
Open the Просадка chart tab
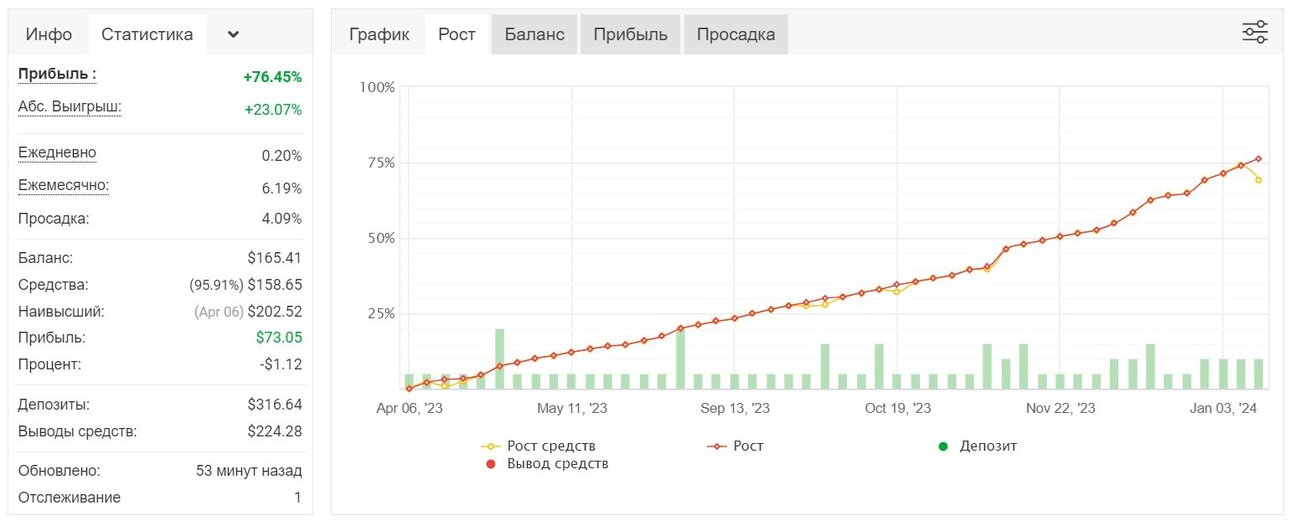pos(736,34)
